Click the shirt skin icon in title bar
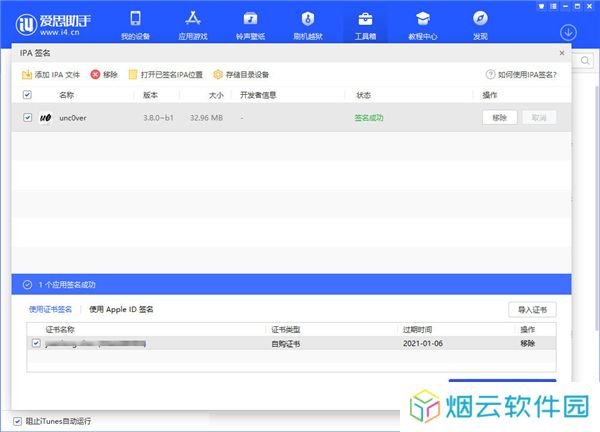 click(x=541, y=6)
